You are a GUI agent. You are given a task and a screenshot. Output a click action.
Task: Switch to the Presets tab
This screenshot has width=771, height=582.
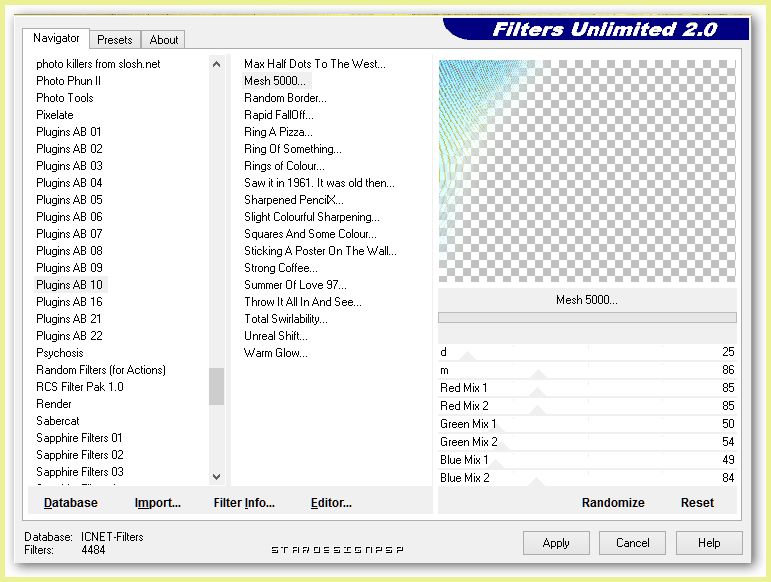point(115,40)
